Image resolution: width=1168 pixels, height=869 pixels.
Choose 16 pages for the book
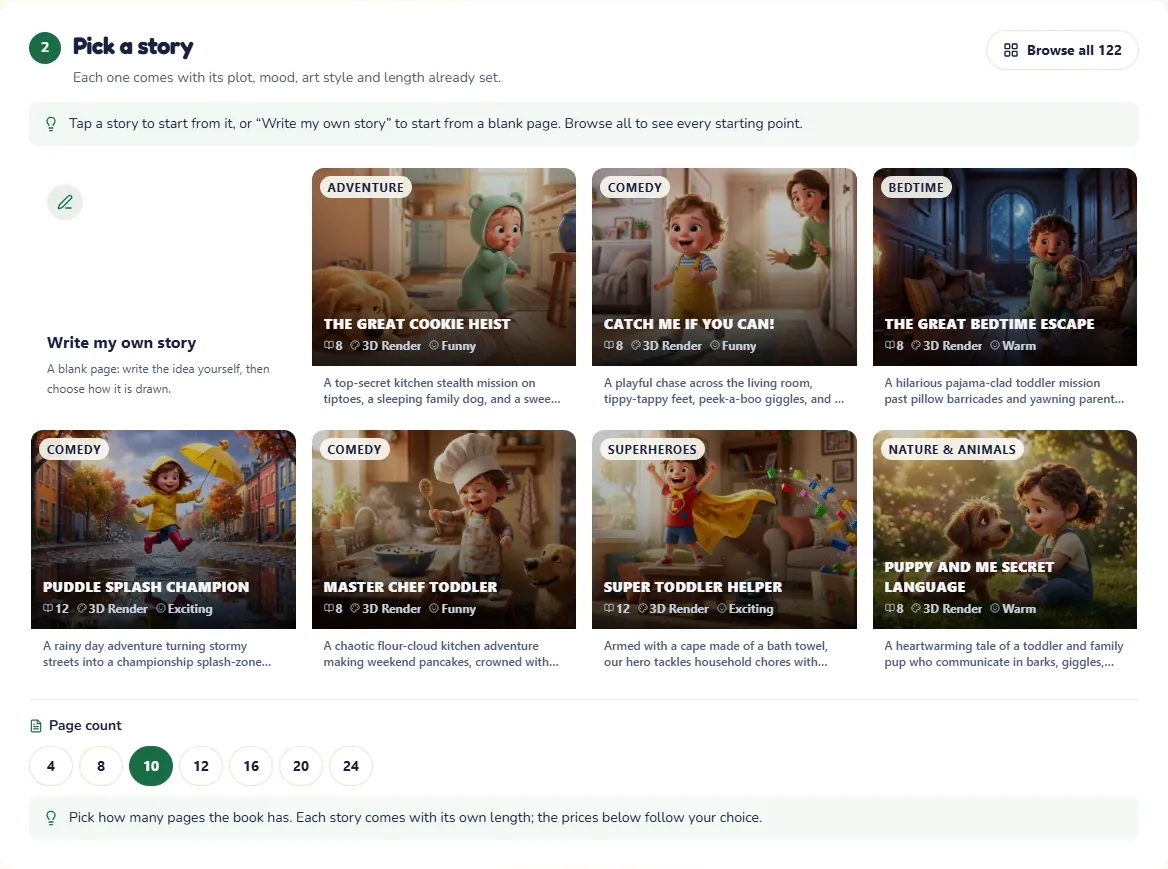251,766
